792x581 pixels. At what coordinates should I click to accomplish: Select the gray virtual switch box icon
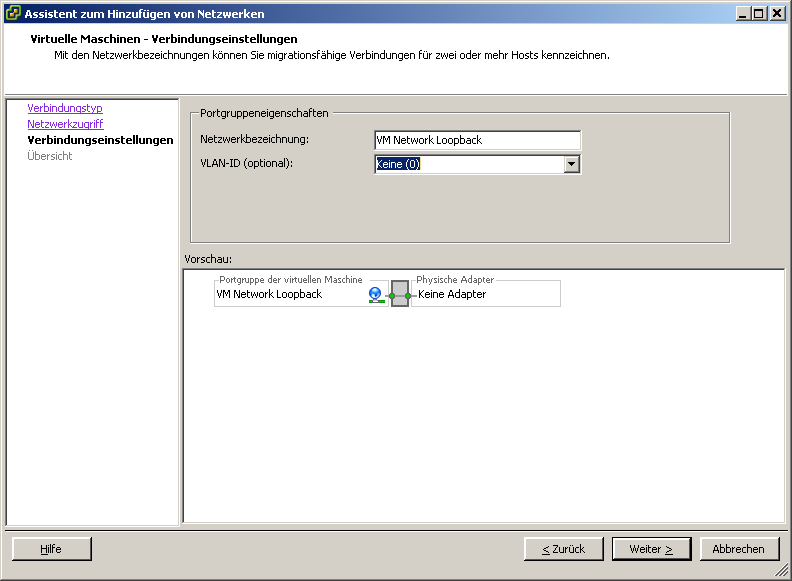400,295
